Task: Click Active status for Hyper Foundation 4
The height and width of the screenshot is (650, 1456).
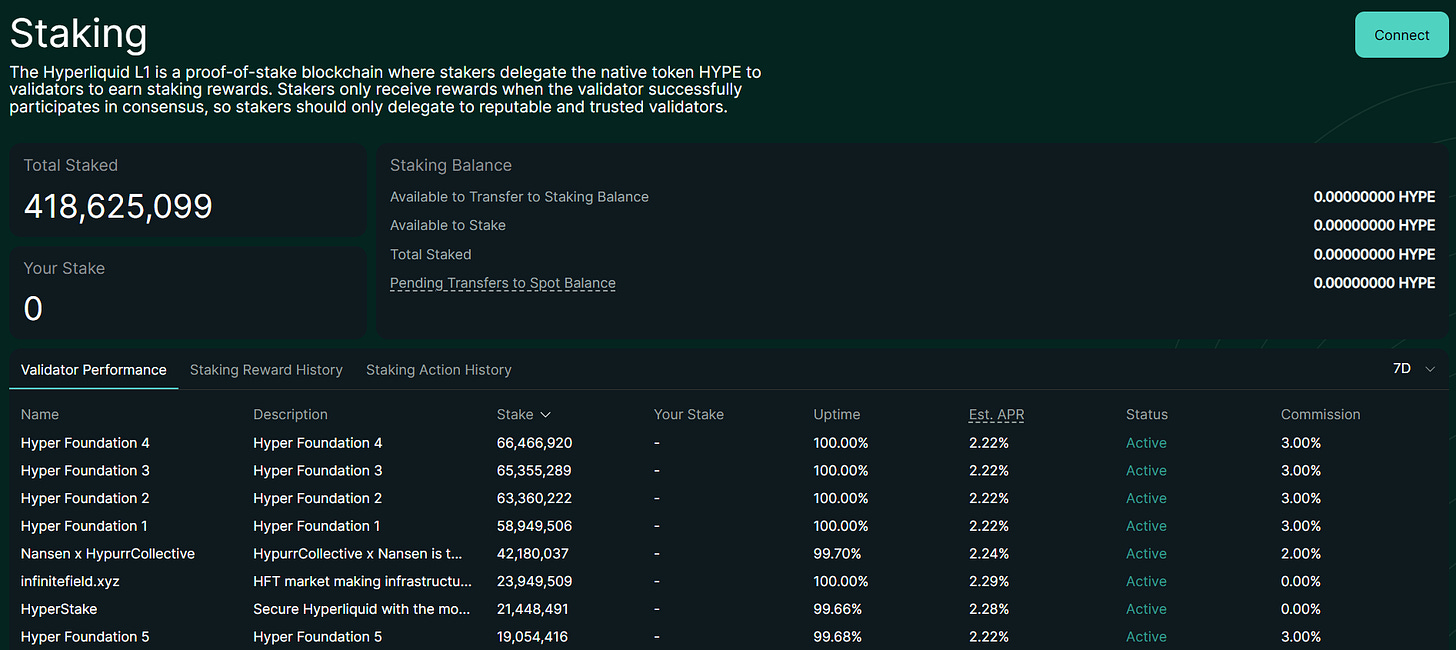Action: click(x=1146, y=443)
